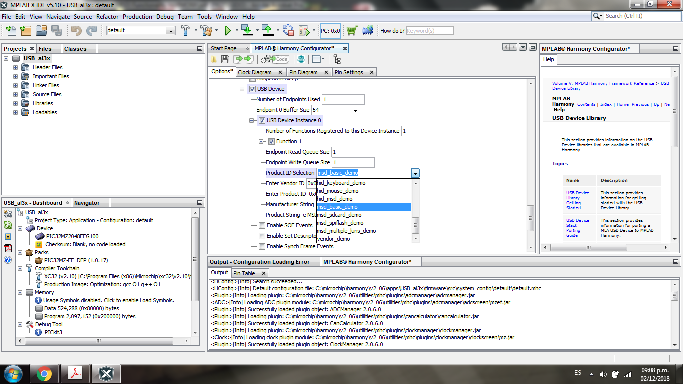This screenshot has height=385, width=684.
Task: Open the Tools menu
Action: (204, 17)
